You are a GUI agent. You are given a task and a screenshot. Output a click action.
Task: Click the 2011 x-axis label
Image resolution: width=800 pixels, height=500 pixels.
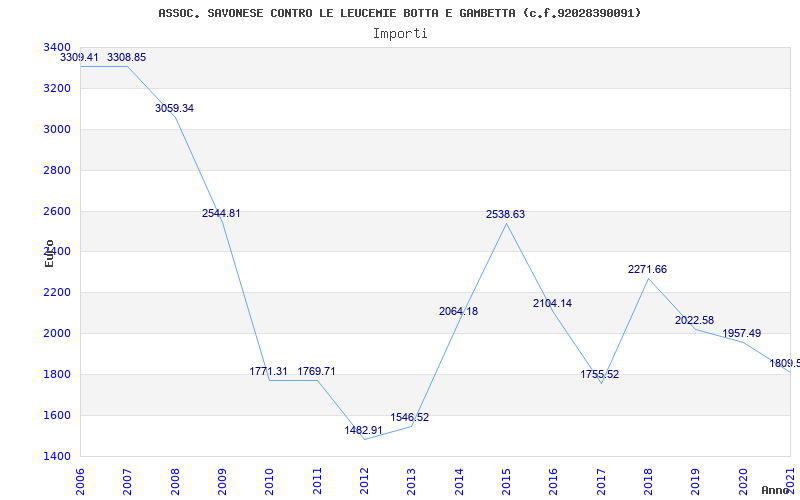317,482
